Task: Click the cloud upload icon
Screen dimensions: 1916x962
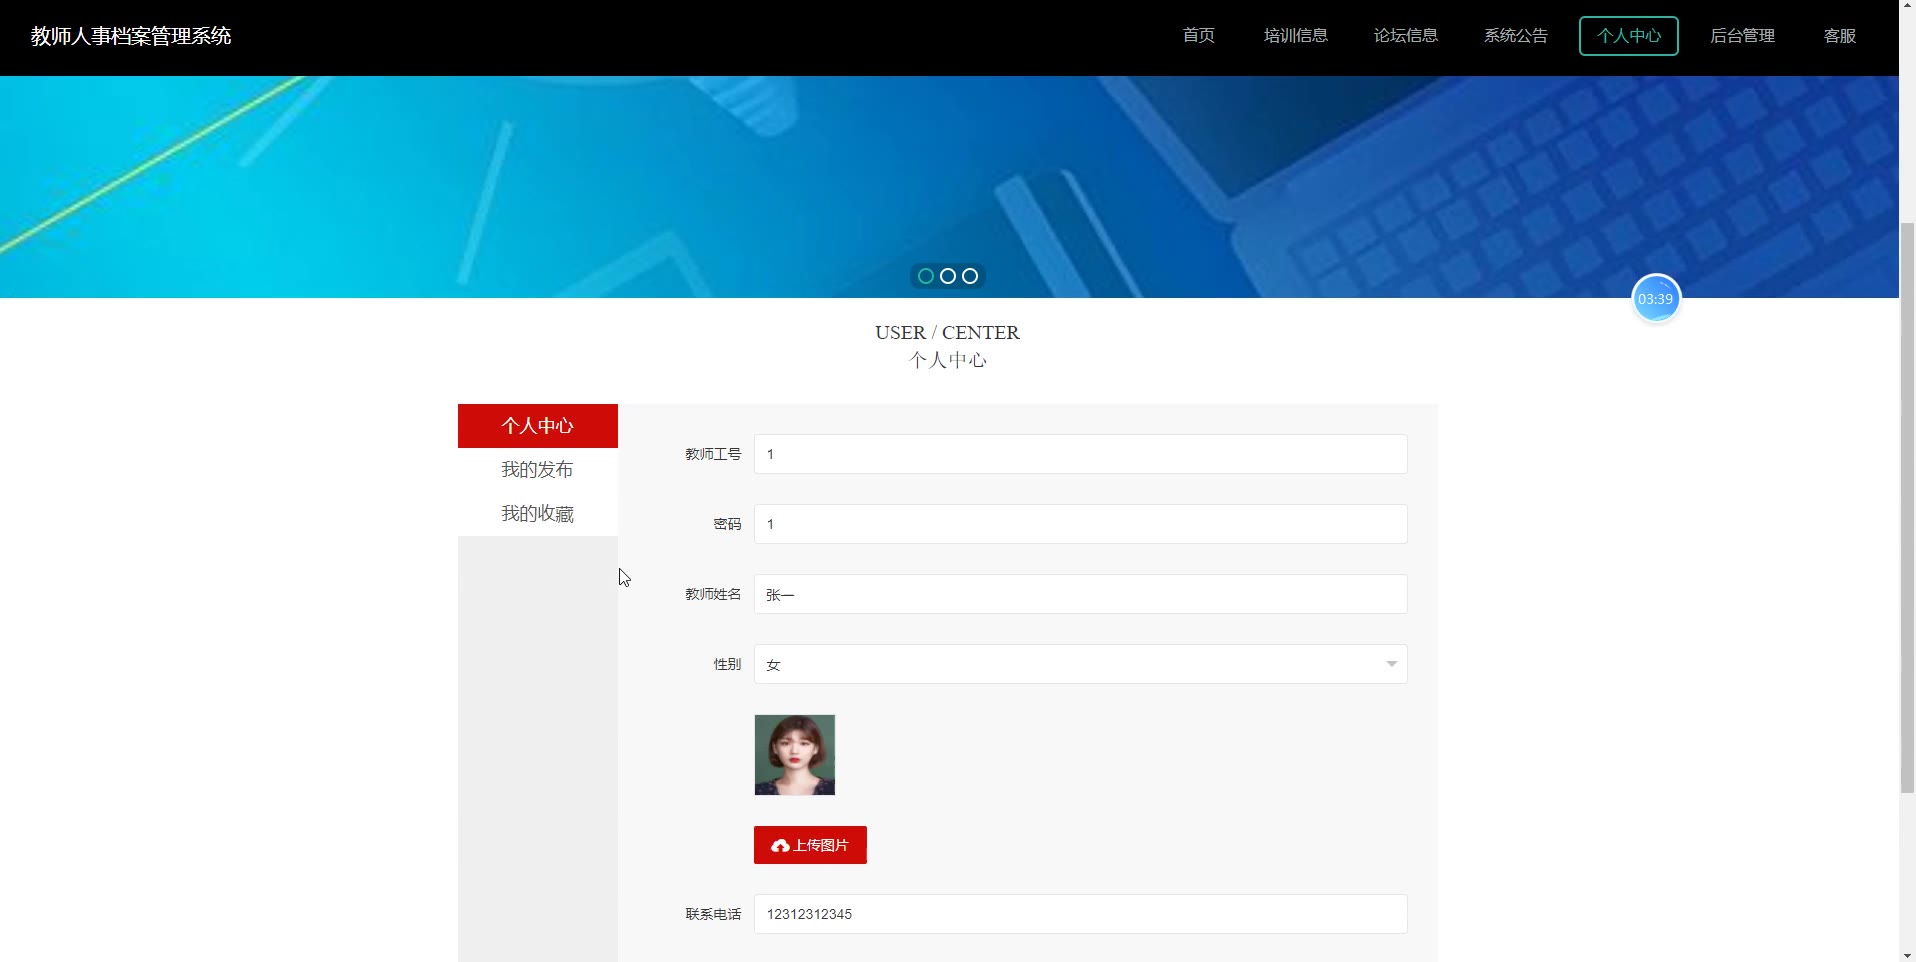Action: (780, 846)
